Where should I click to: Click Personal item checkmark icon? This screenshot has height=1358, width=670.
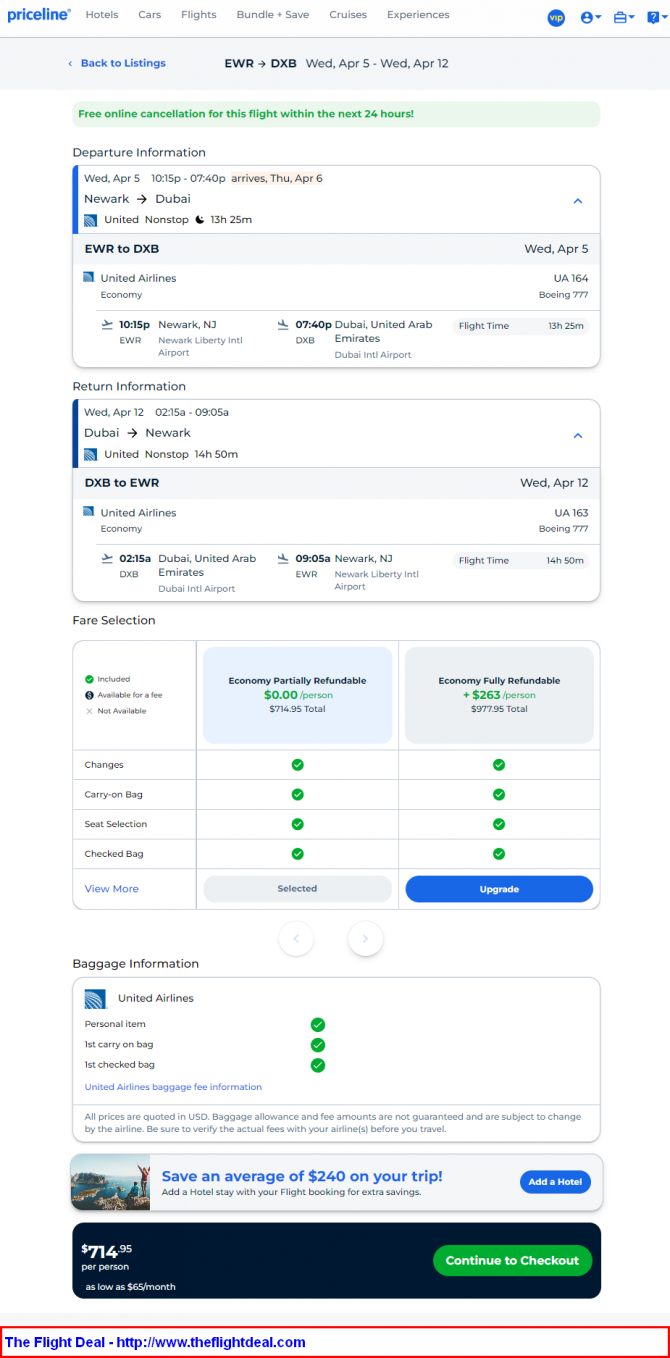click(318, 1025)
